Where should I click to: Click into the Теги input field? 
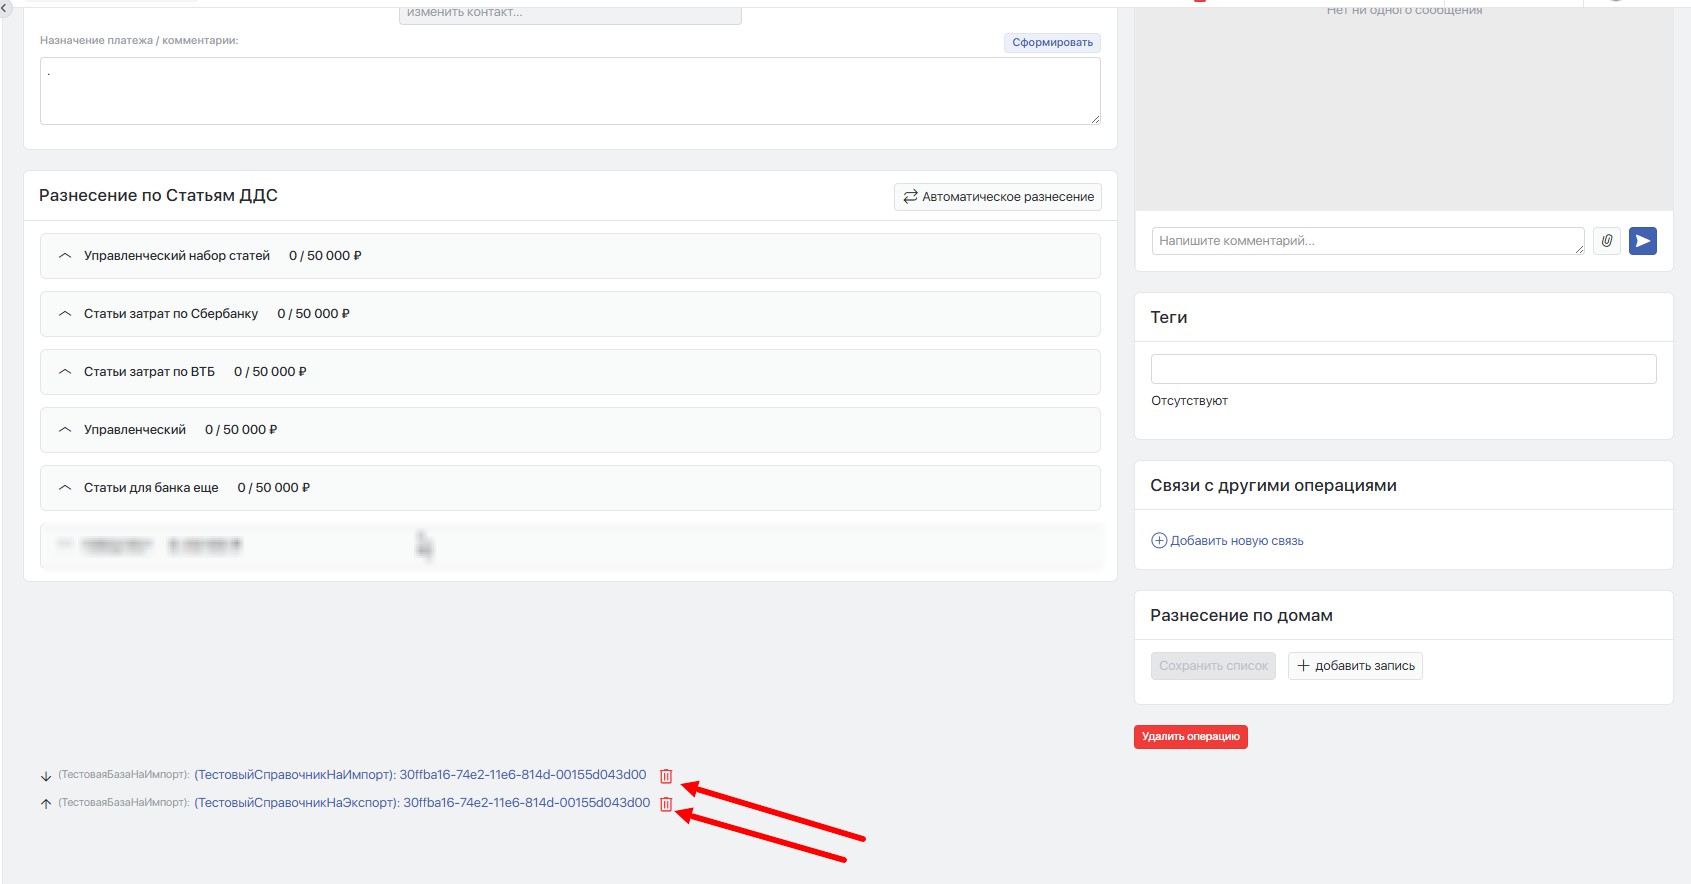click(x=1403, y=369)
